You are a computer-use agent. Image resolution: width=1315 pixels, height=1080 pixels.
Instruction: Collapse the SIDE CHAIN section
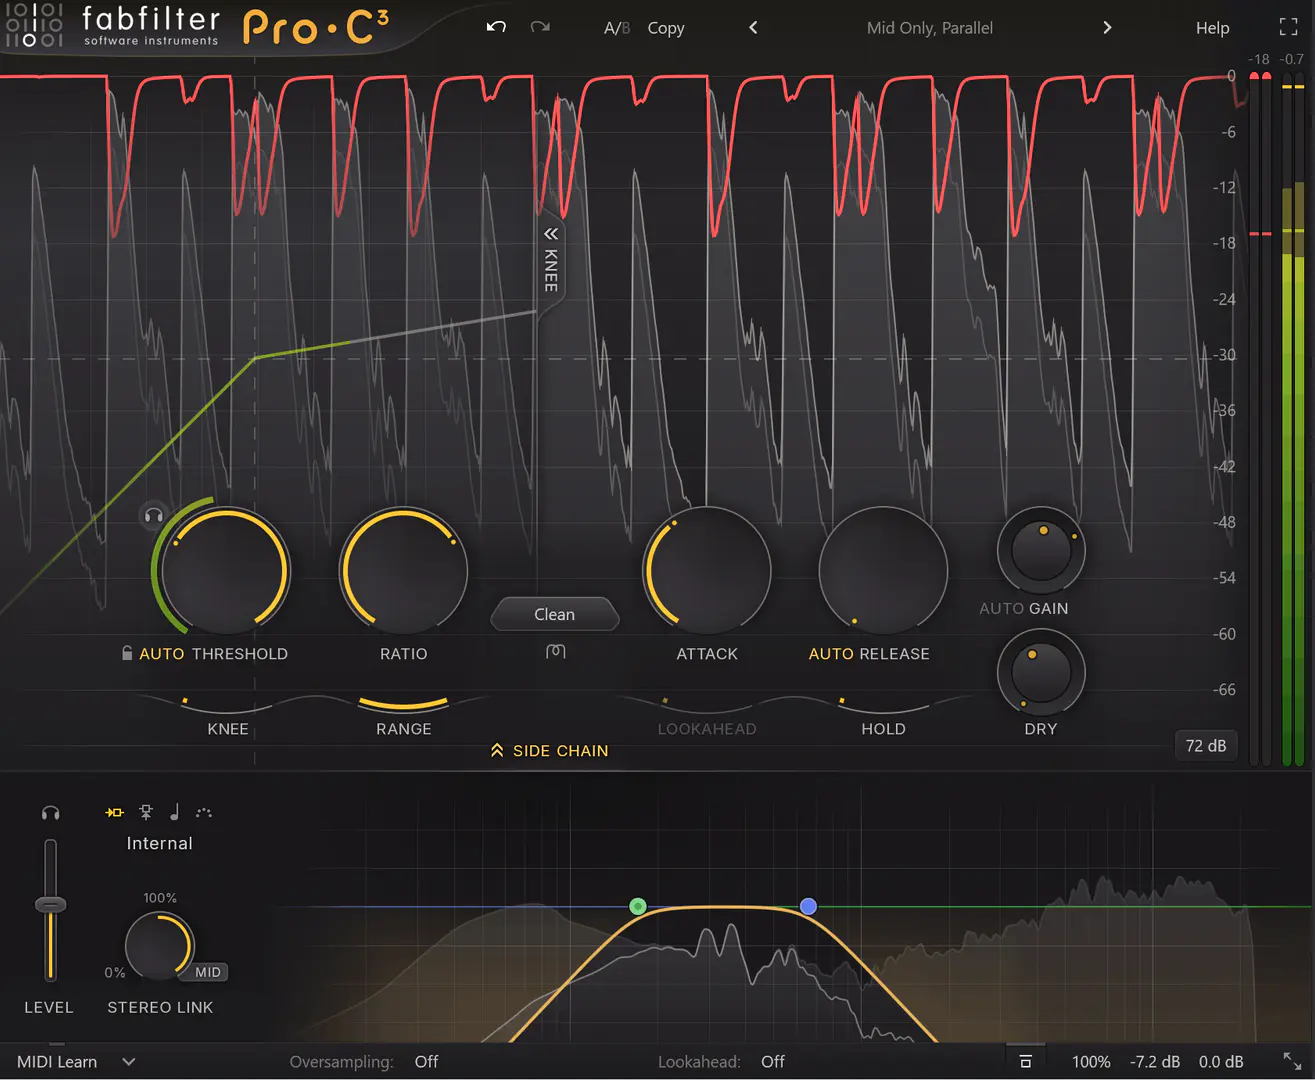(549, 750)
